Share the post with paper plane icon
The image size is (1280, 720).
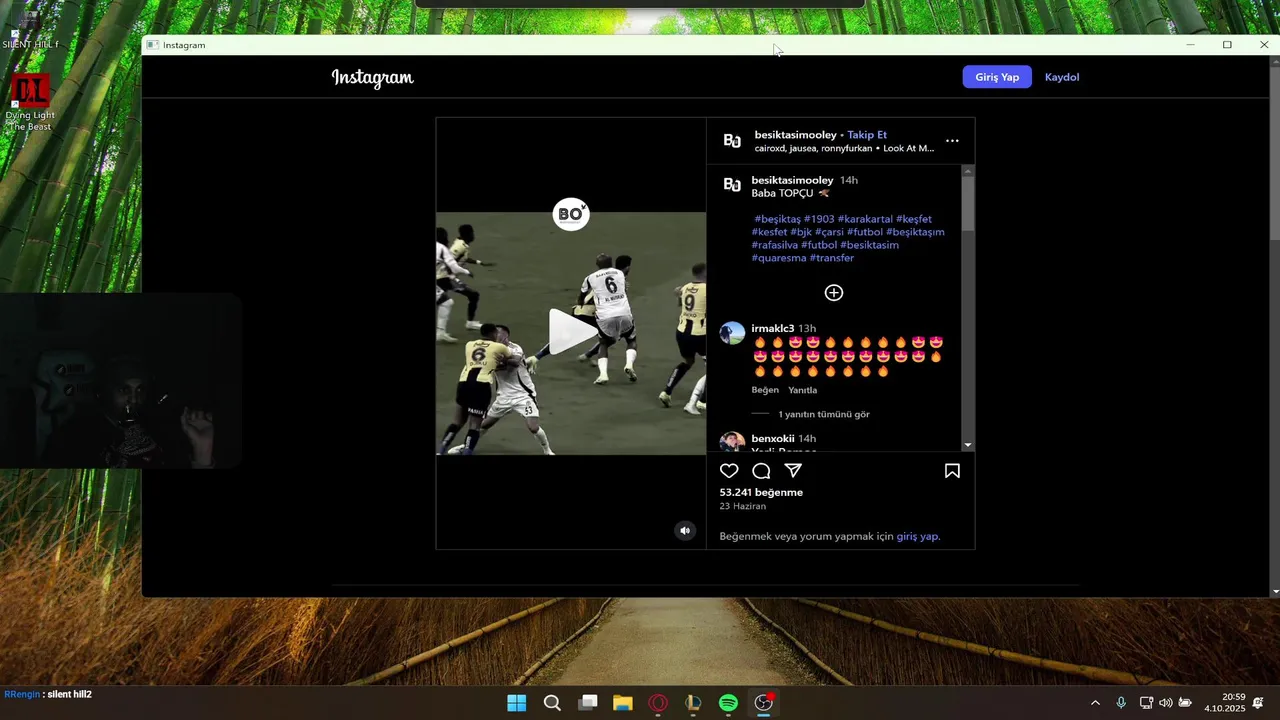[x=793, y=471]
